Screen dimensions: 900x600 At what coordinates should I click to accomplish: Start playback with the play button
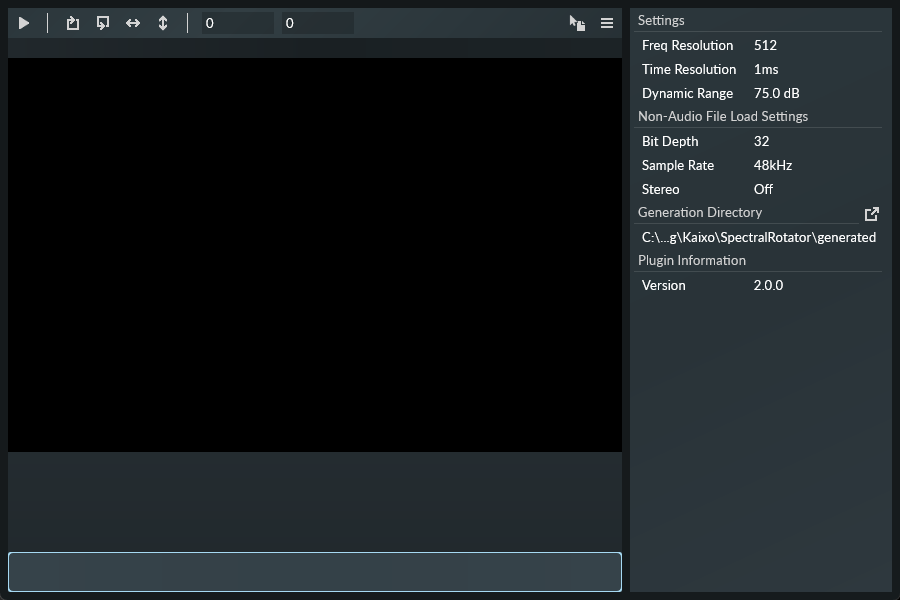point(24,23)
